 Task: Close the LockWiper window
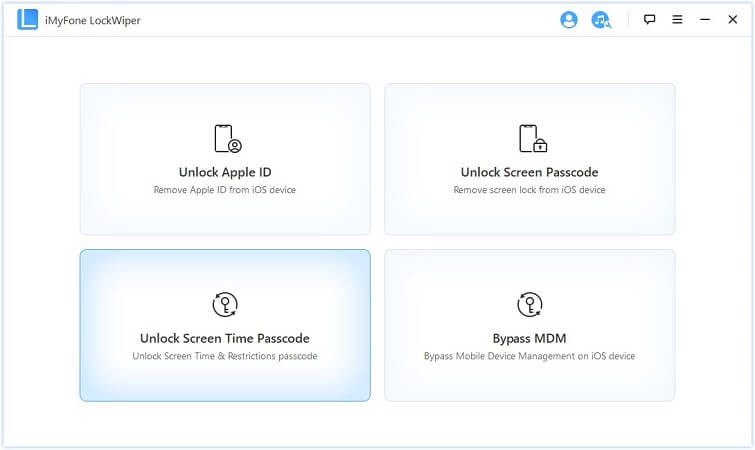[733, 20]
